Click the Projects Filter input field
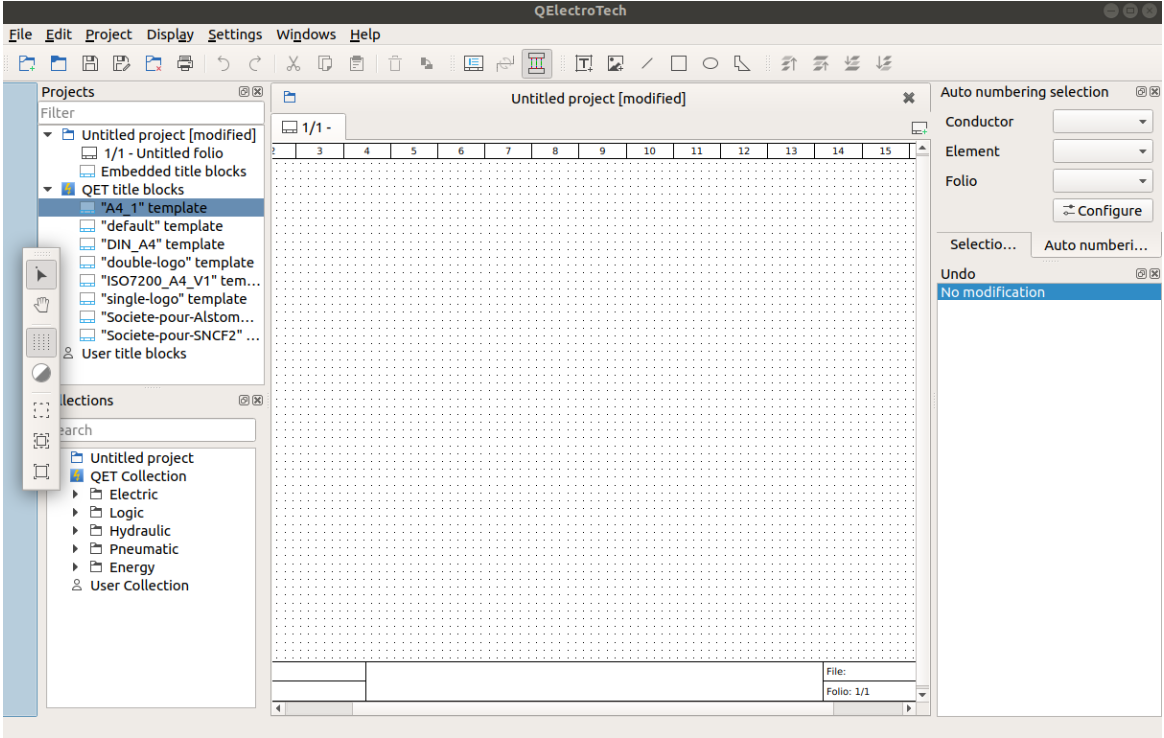This screenshot has width=1164, height=738. (151, 113)
